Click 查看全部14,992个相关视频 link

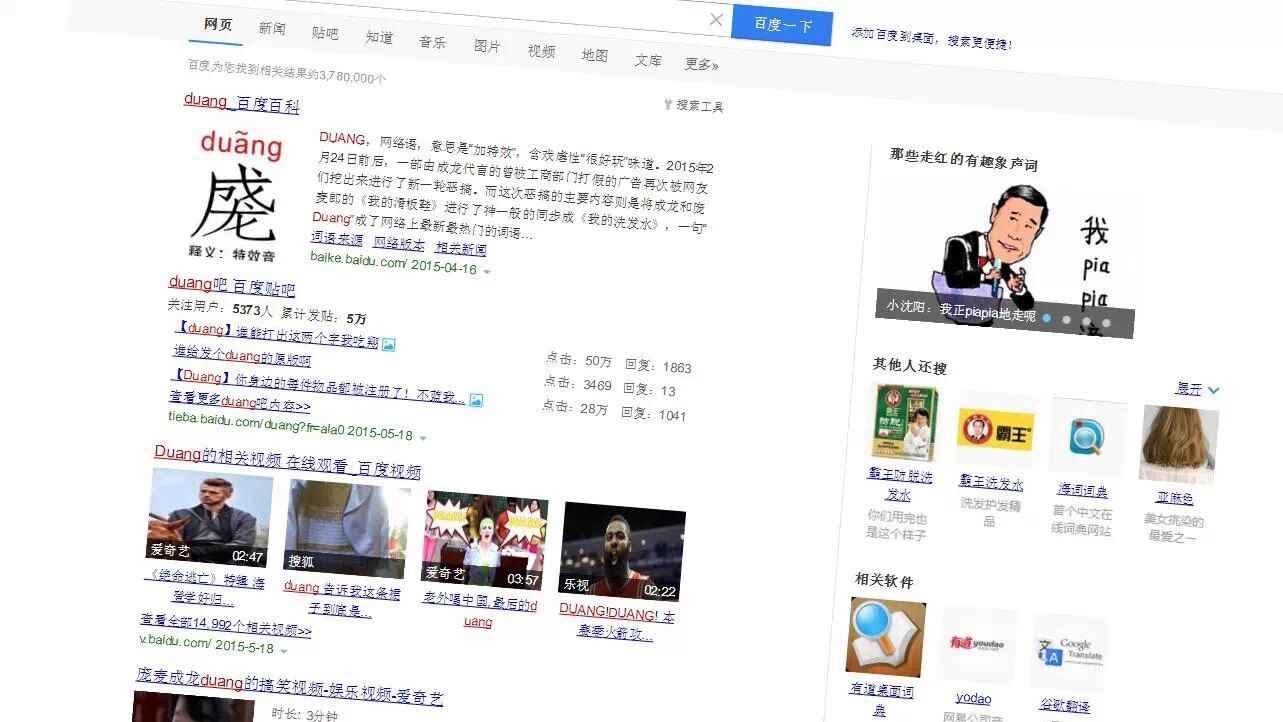[x=226, y=624]
